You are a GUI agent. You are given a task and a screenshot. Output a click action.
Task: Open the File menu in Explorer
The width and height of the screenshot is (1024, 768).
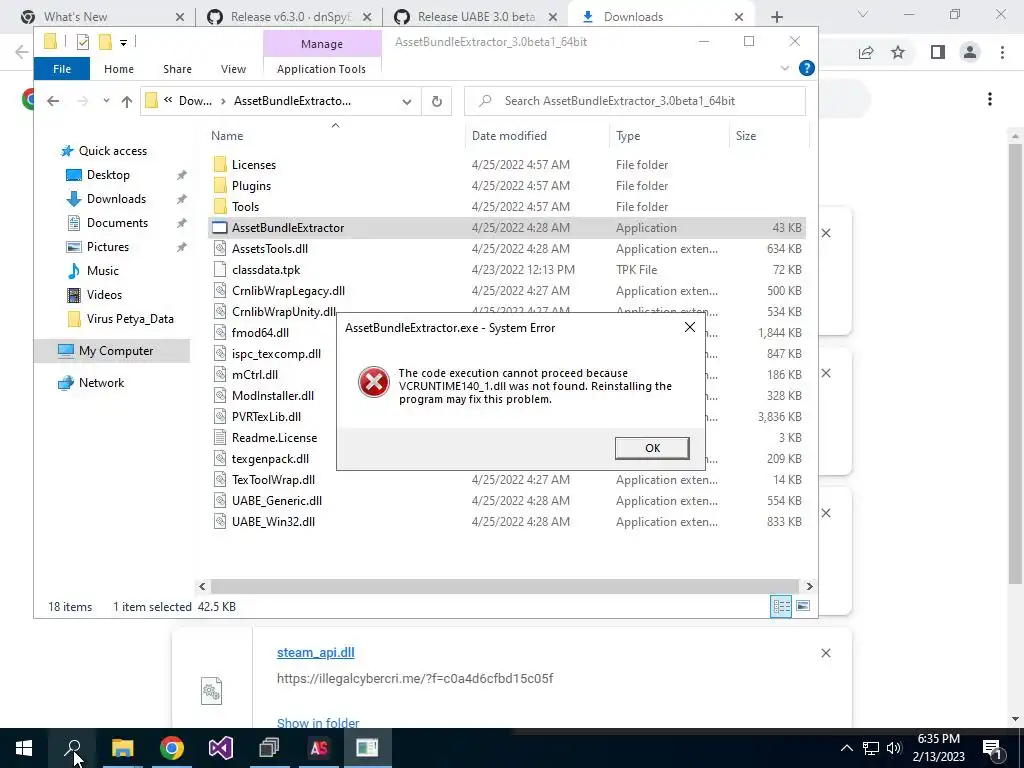coord(62,69)
